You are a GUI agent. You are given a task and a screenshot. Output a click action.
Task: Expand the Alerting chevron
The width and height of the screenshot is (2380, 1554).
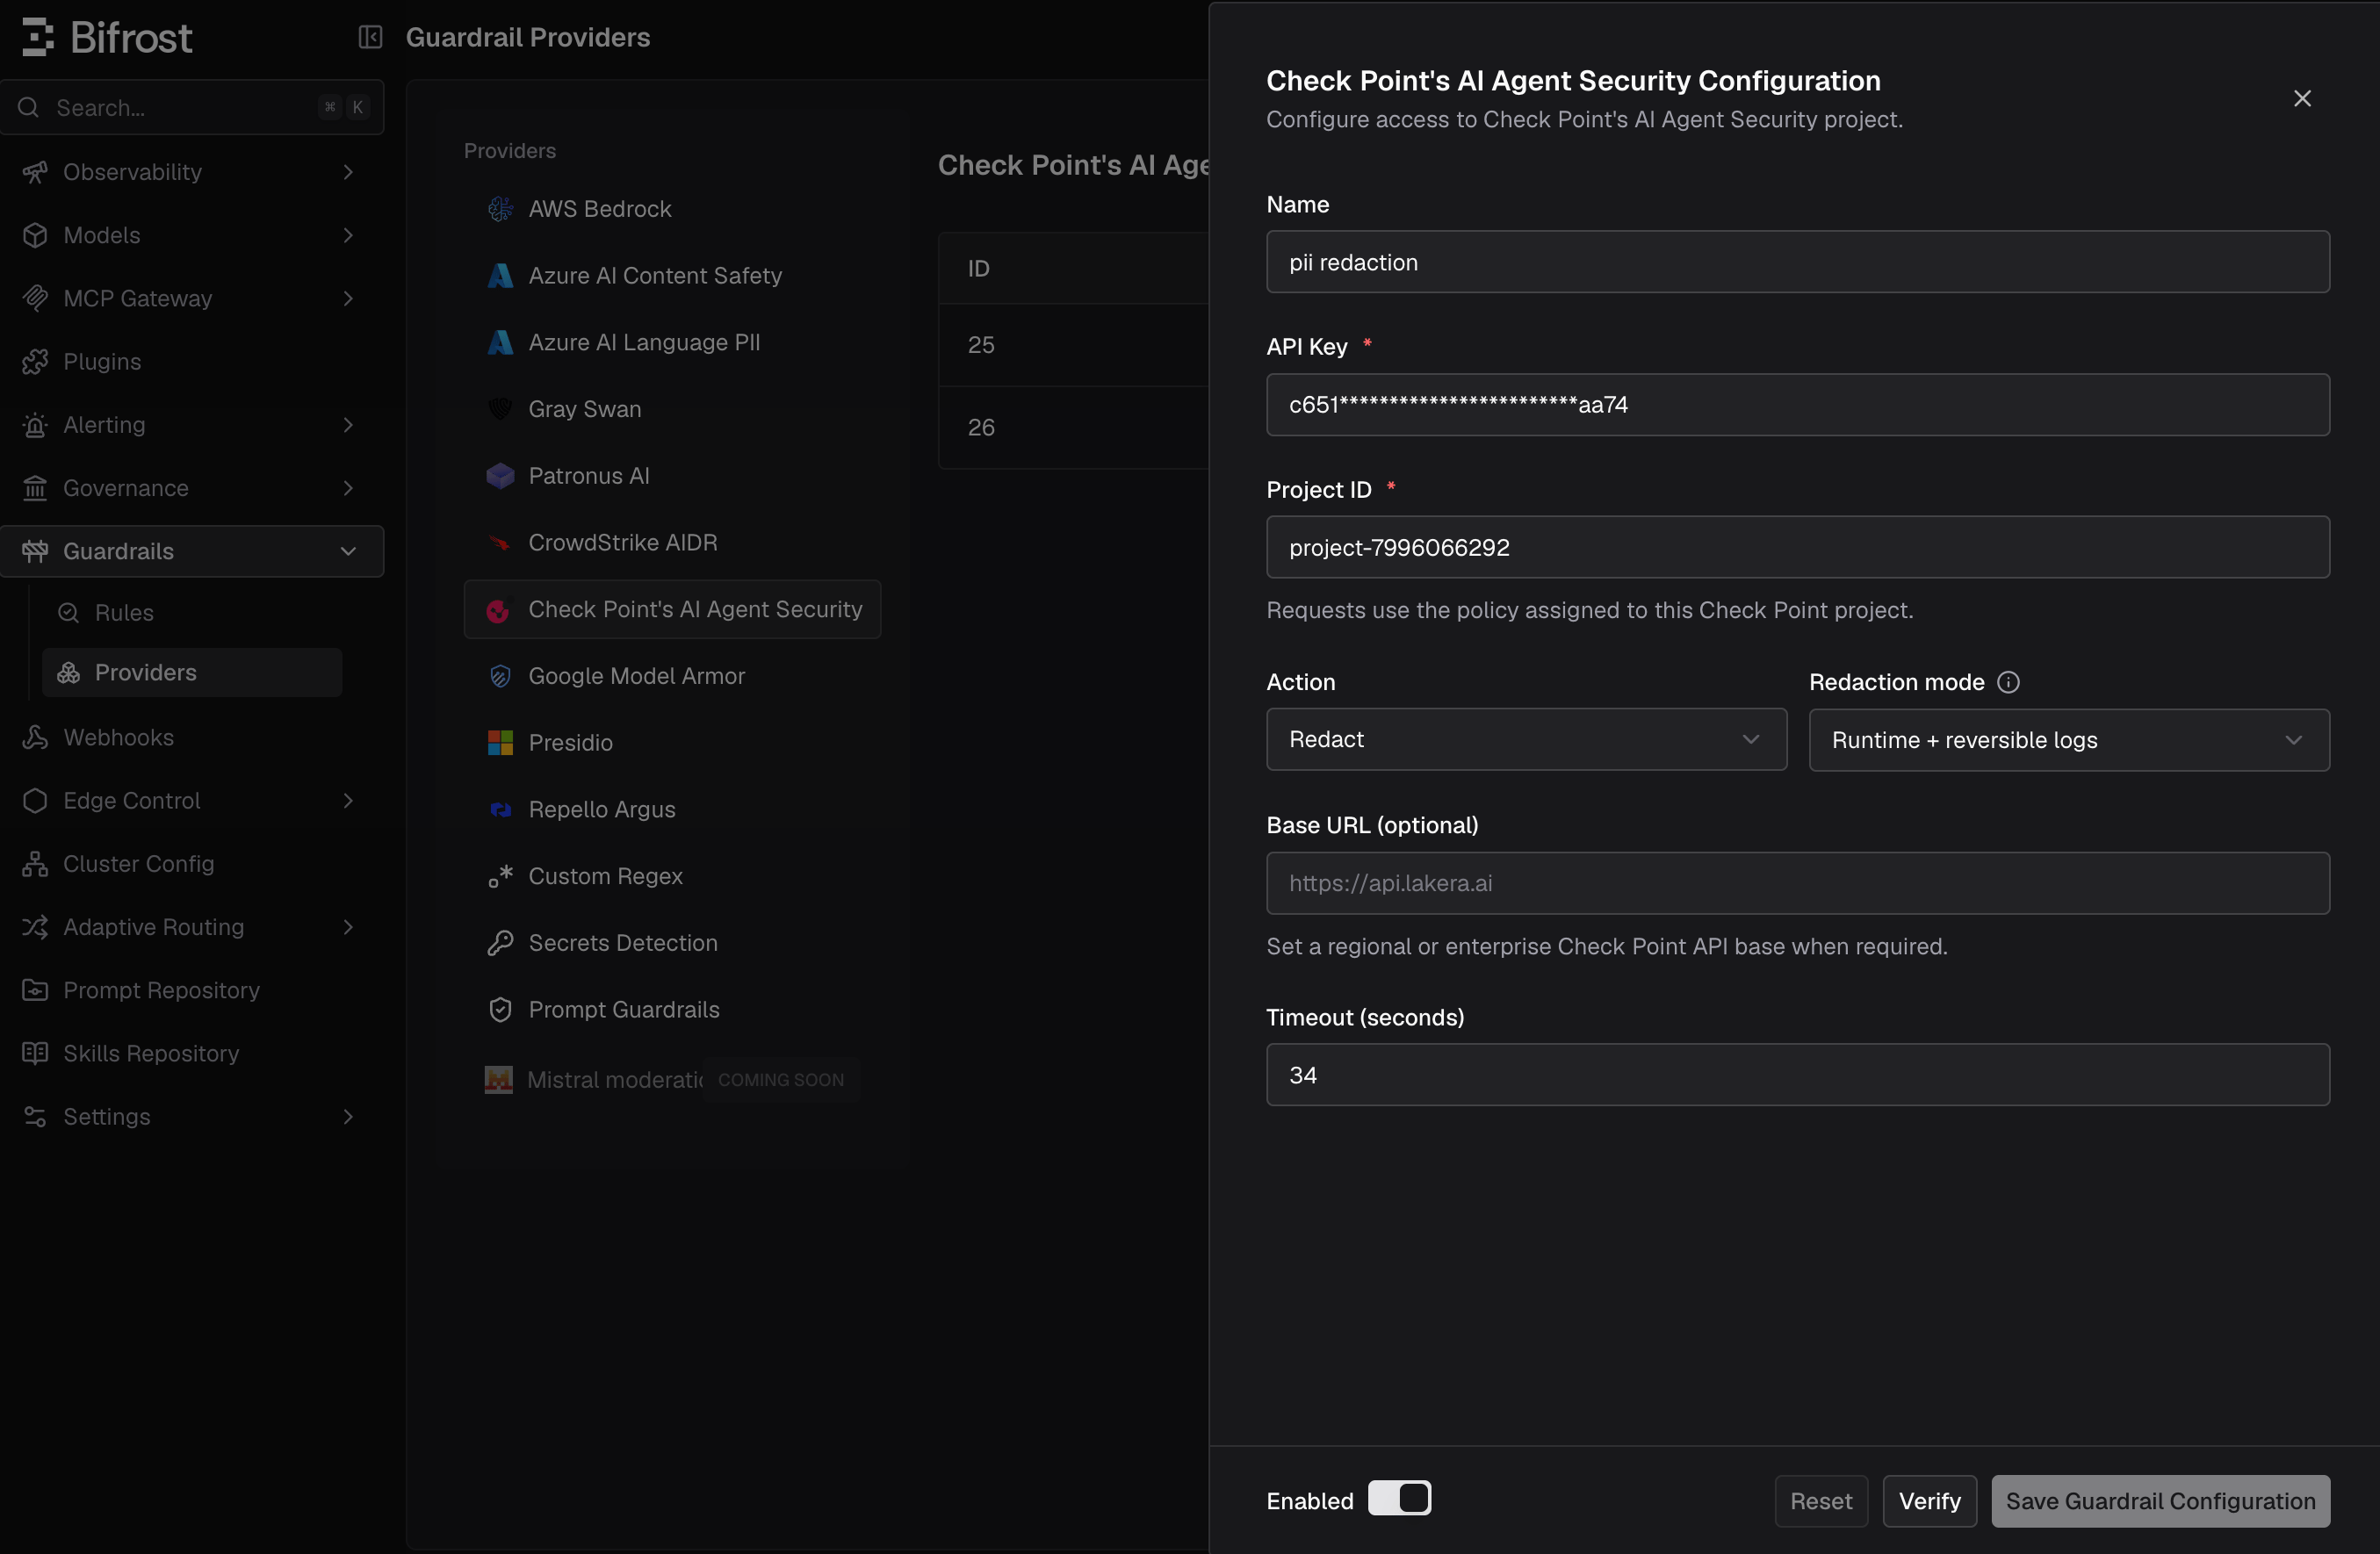[x=348, y=425]
